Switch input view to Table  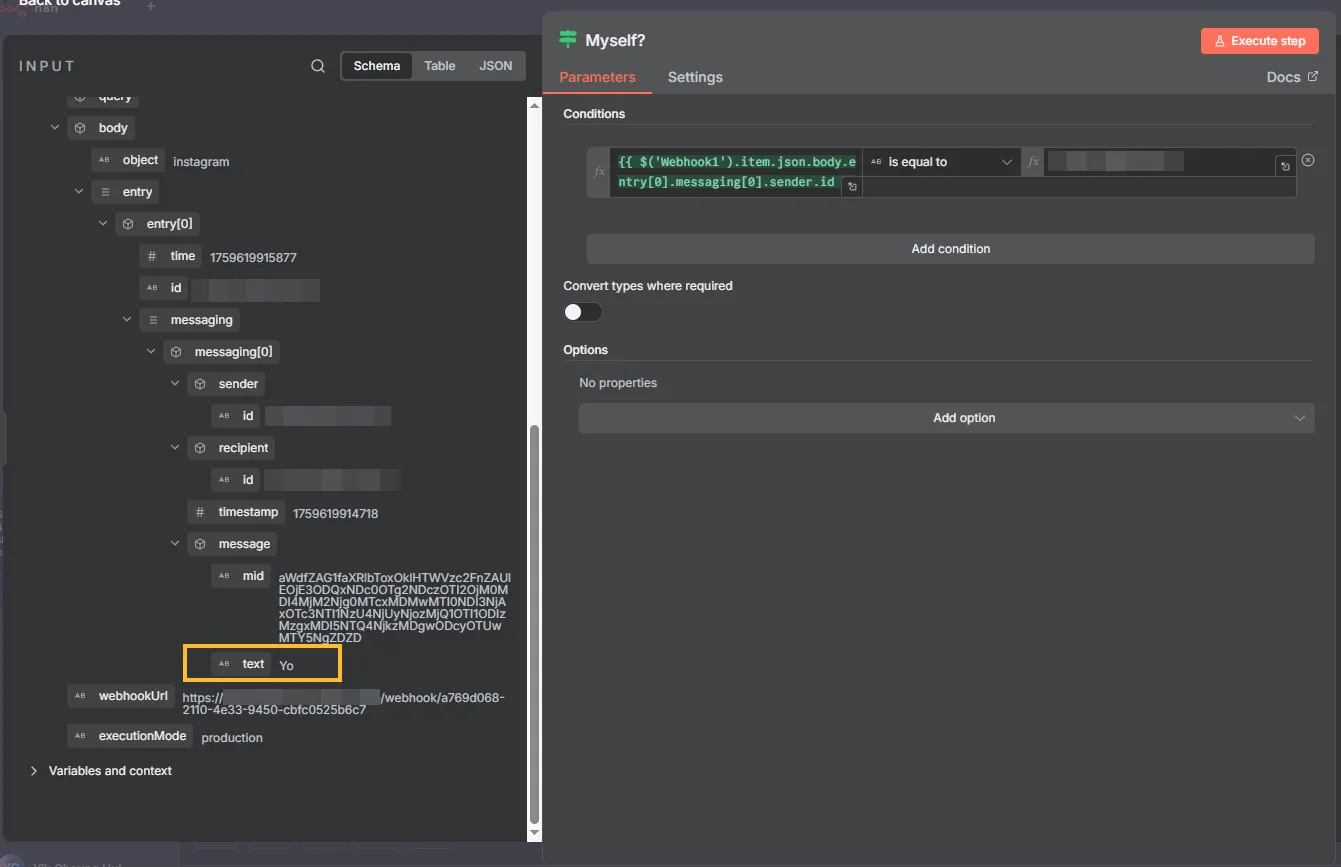[x=439, y=66]
